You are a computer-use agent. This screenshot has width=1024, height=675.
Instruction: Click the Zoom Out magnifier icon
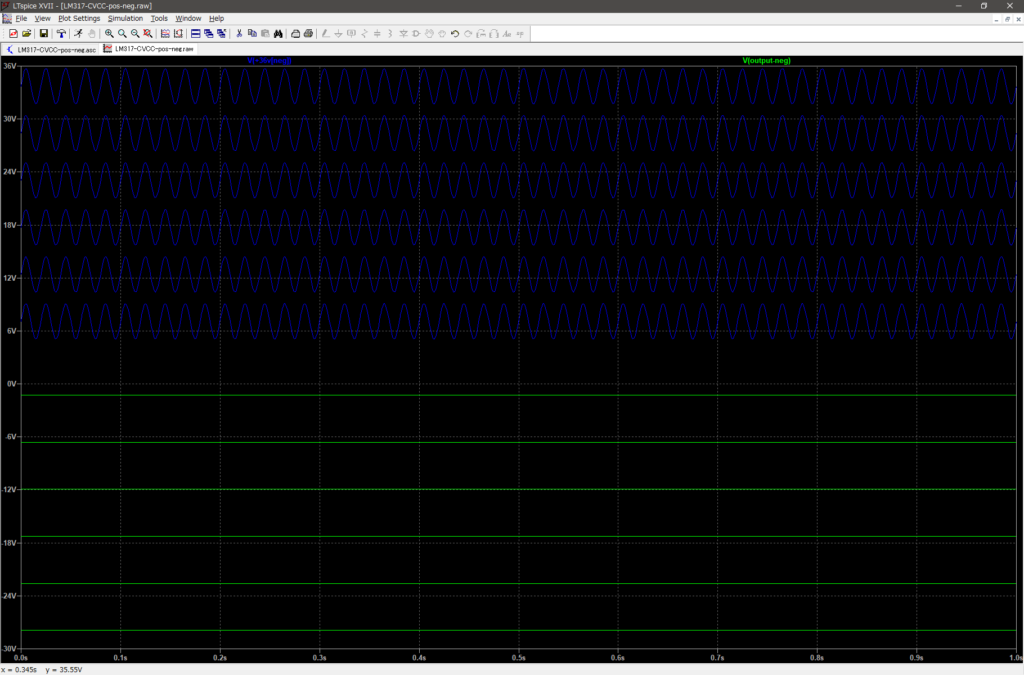coord(135,33)
